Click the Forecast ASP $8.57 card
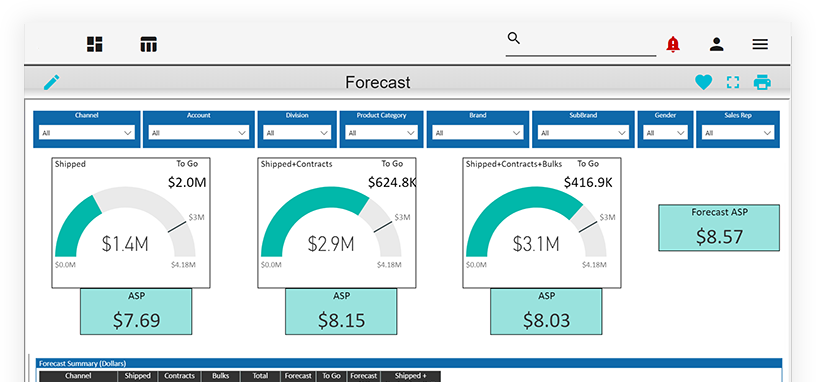Viewport: 816px width, 382px height. (x=719, y=228)
